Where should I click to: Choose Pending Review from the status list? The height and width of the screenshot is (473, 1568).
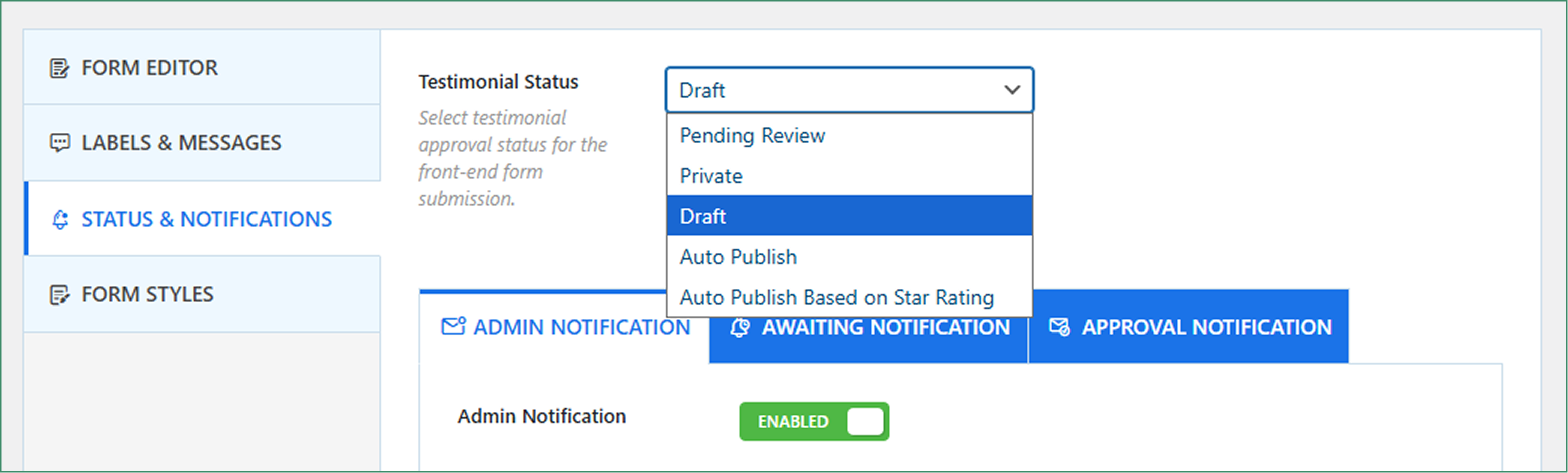(x=849, y=135)
